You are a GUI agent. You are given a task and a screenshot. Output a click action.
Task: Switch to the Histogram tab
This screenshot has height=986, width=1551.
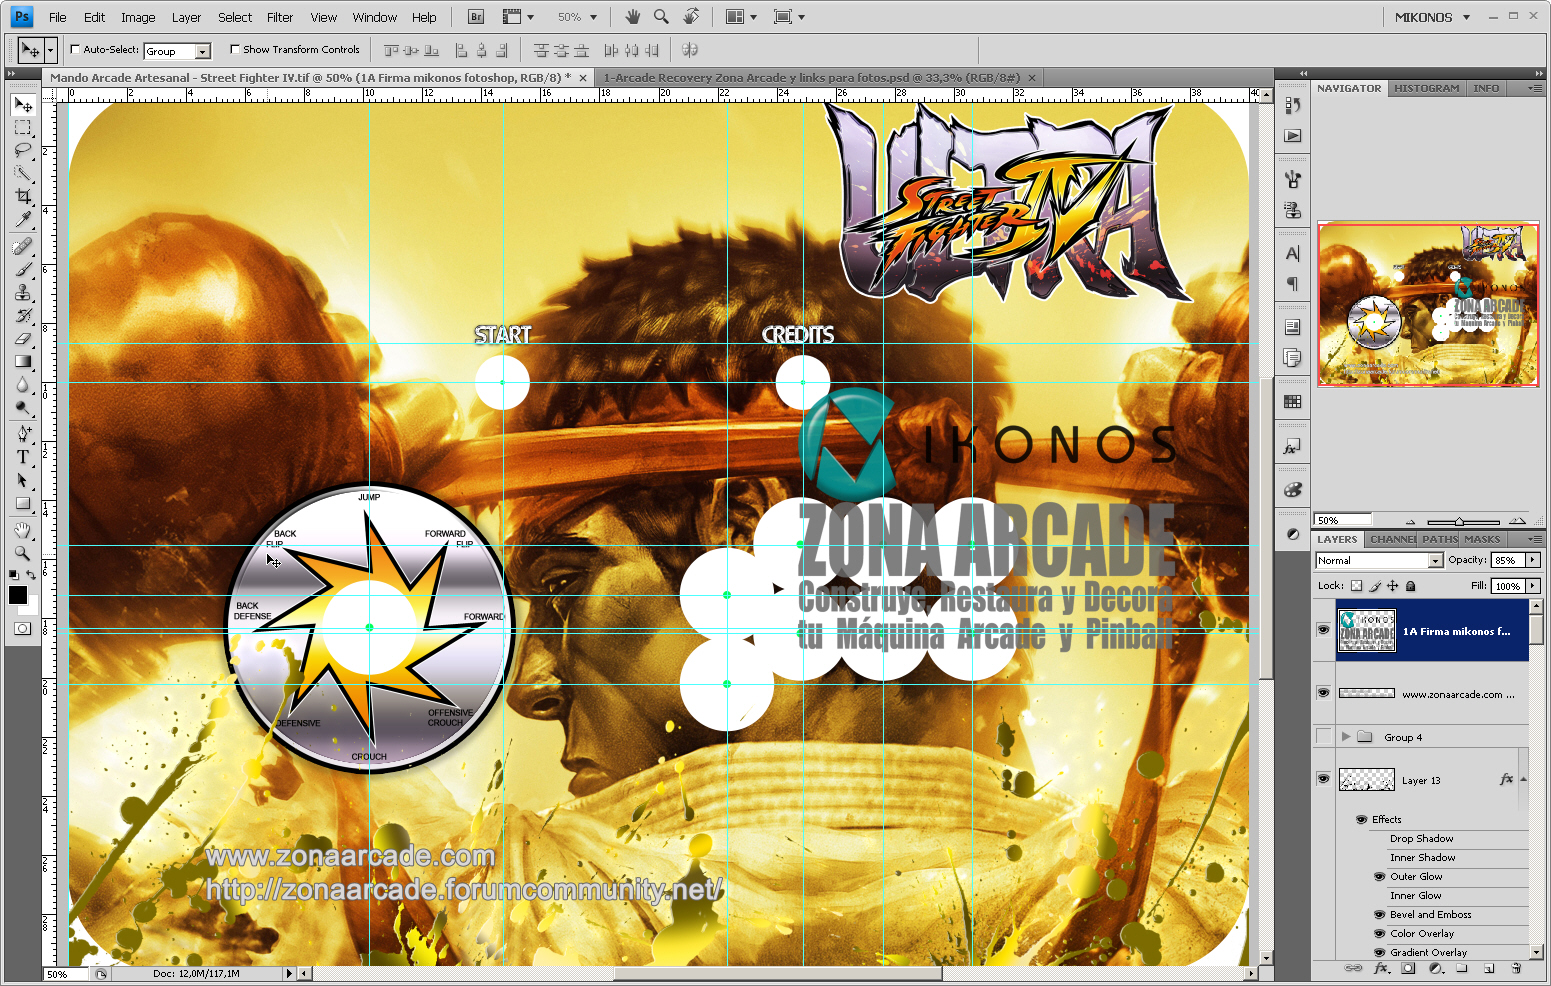(x=1426, y=88)
